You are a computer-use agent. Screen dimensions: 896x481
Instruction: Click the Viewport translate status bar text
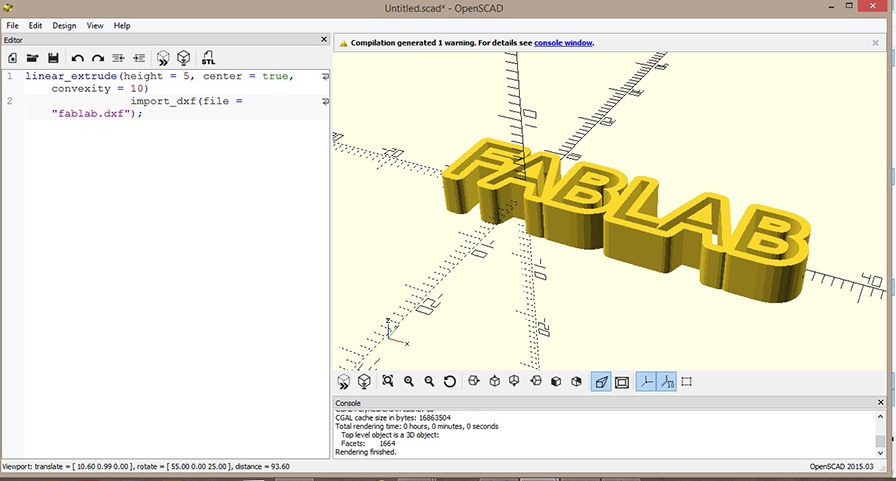[146, 467]
